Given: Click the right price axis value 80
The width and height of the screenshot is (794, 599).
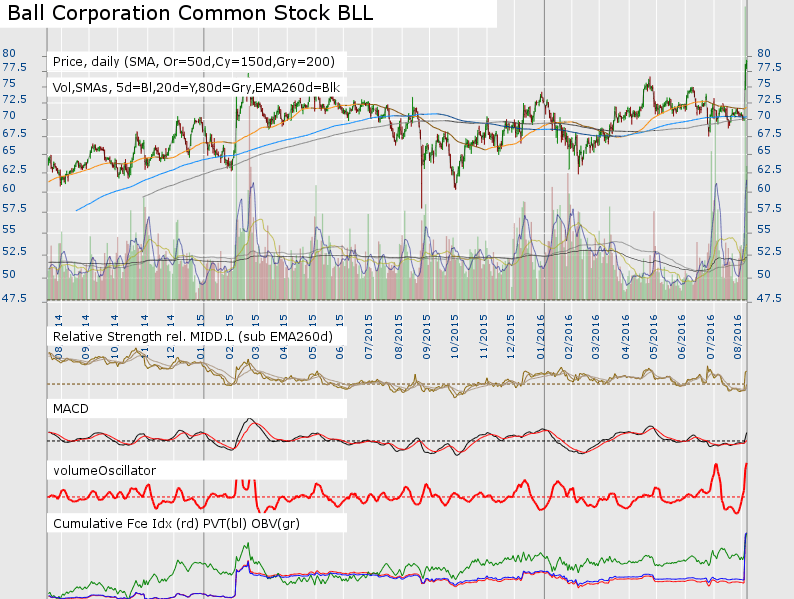Looking at the screenshot, I should pos(764,53).
